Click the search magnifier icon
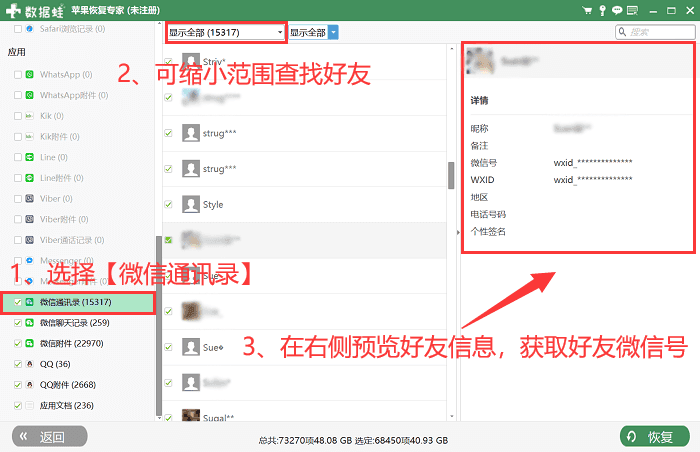The width and height of the screenshot is (700, 452). [x=622, y=32]
